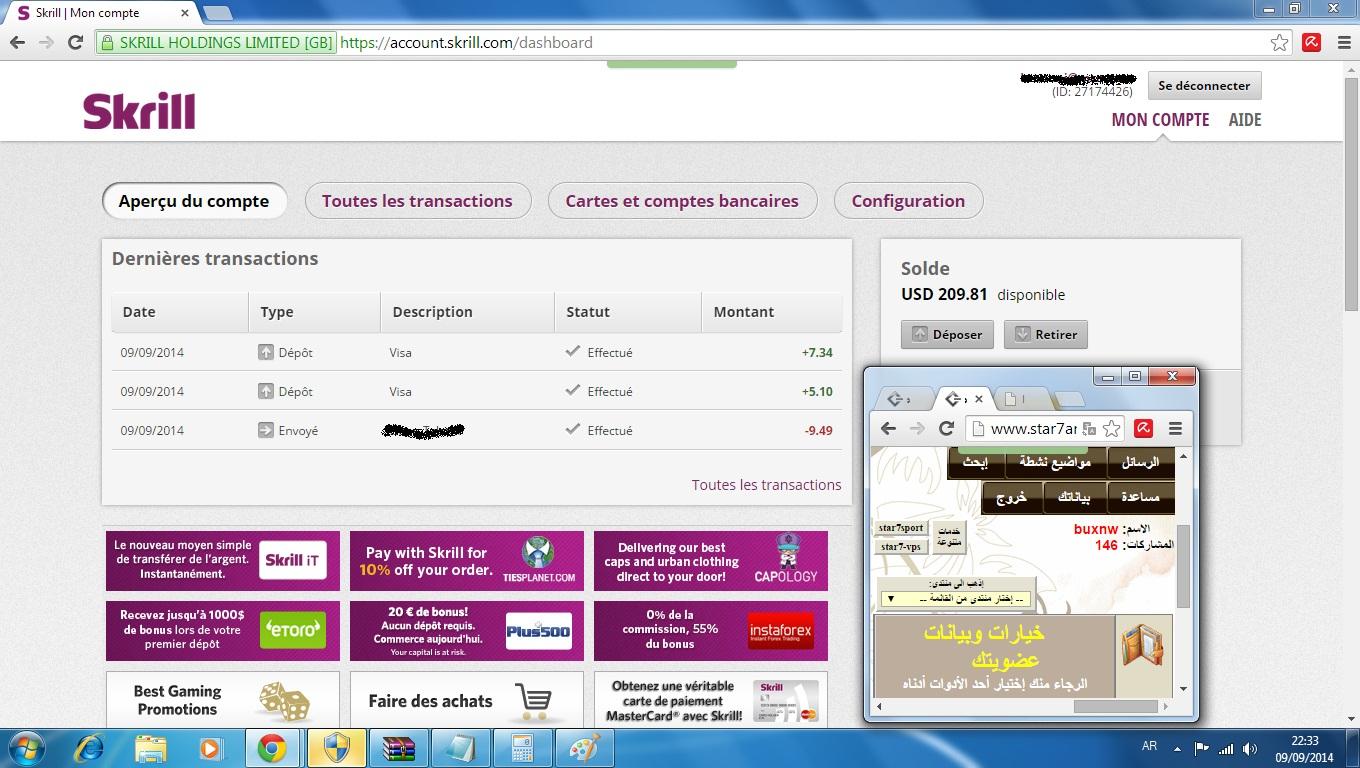
Task: Open the Configuration tab
Action: tap(908, 201)
